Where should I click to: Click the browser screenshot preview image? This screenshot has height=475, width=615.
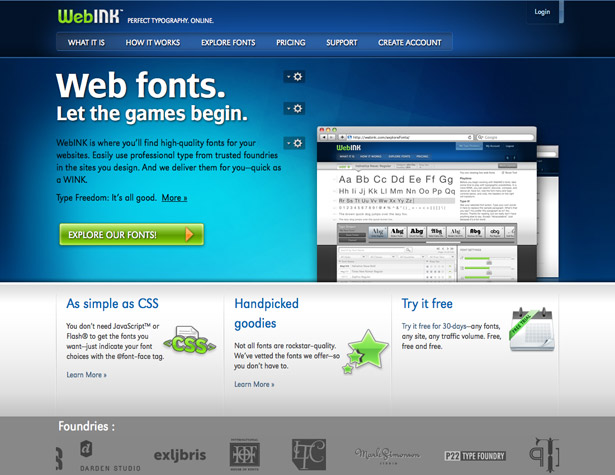427,204
